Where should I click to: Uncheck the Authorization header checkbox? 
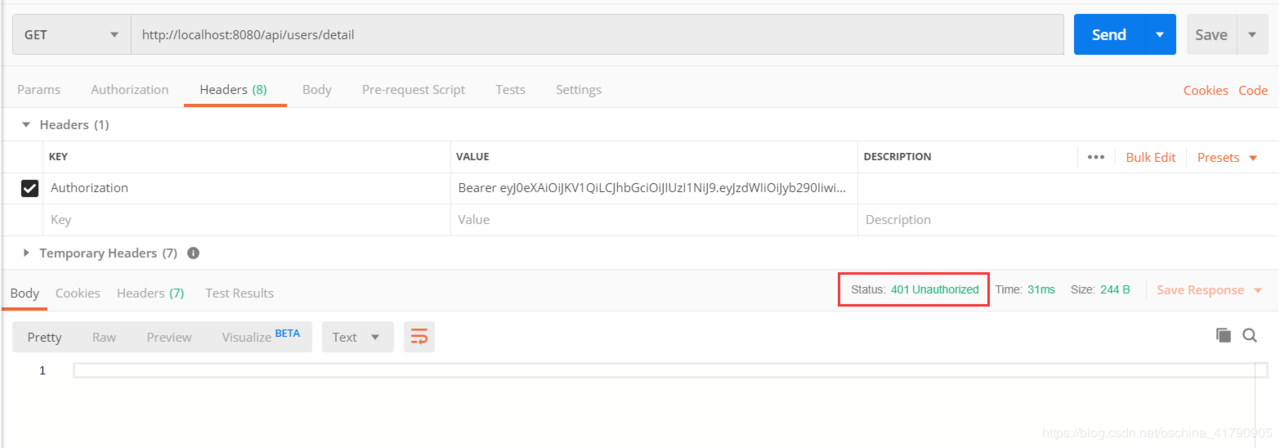(x=30, y=188)
